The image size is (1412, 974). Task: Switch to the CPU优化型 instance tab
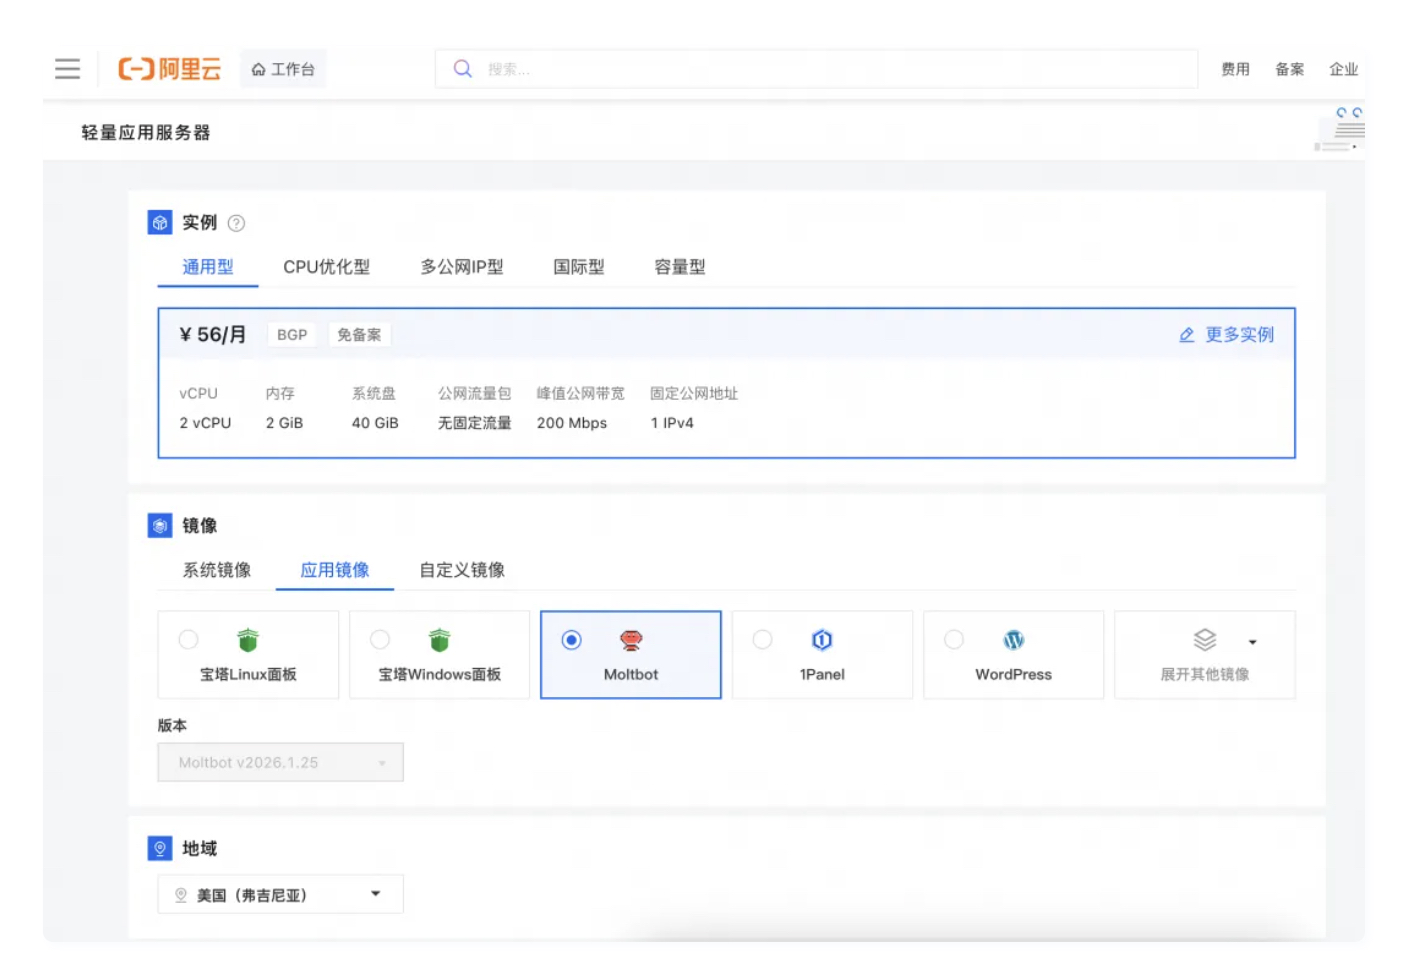click(x=328, y=267)
